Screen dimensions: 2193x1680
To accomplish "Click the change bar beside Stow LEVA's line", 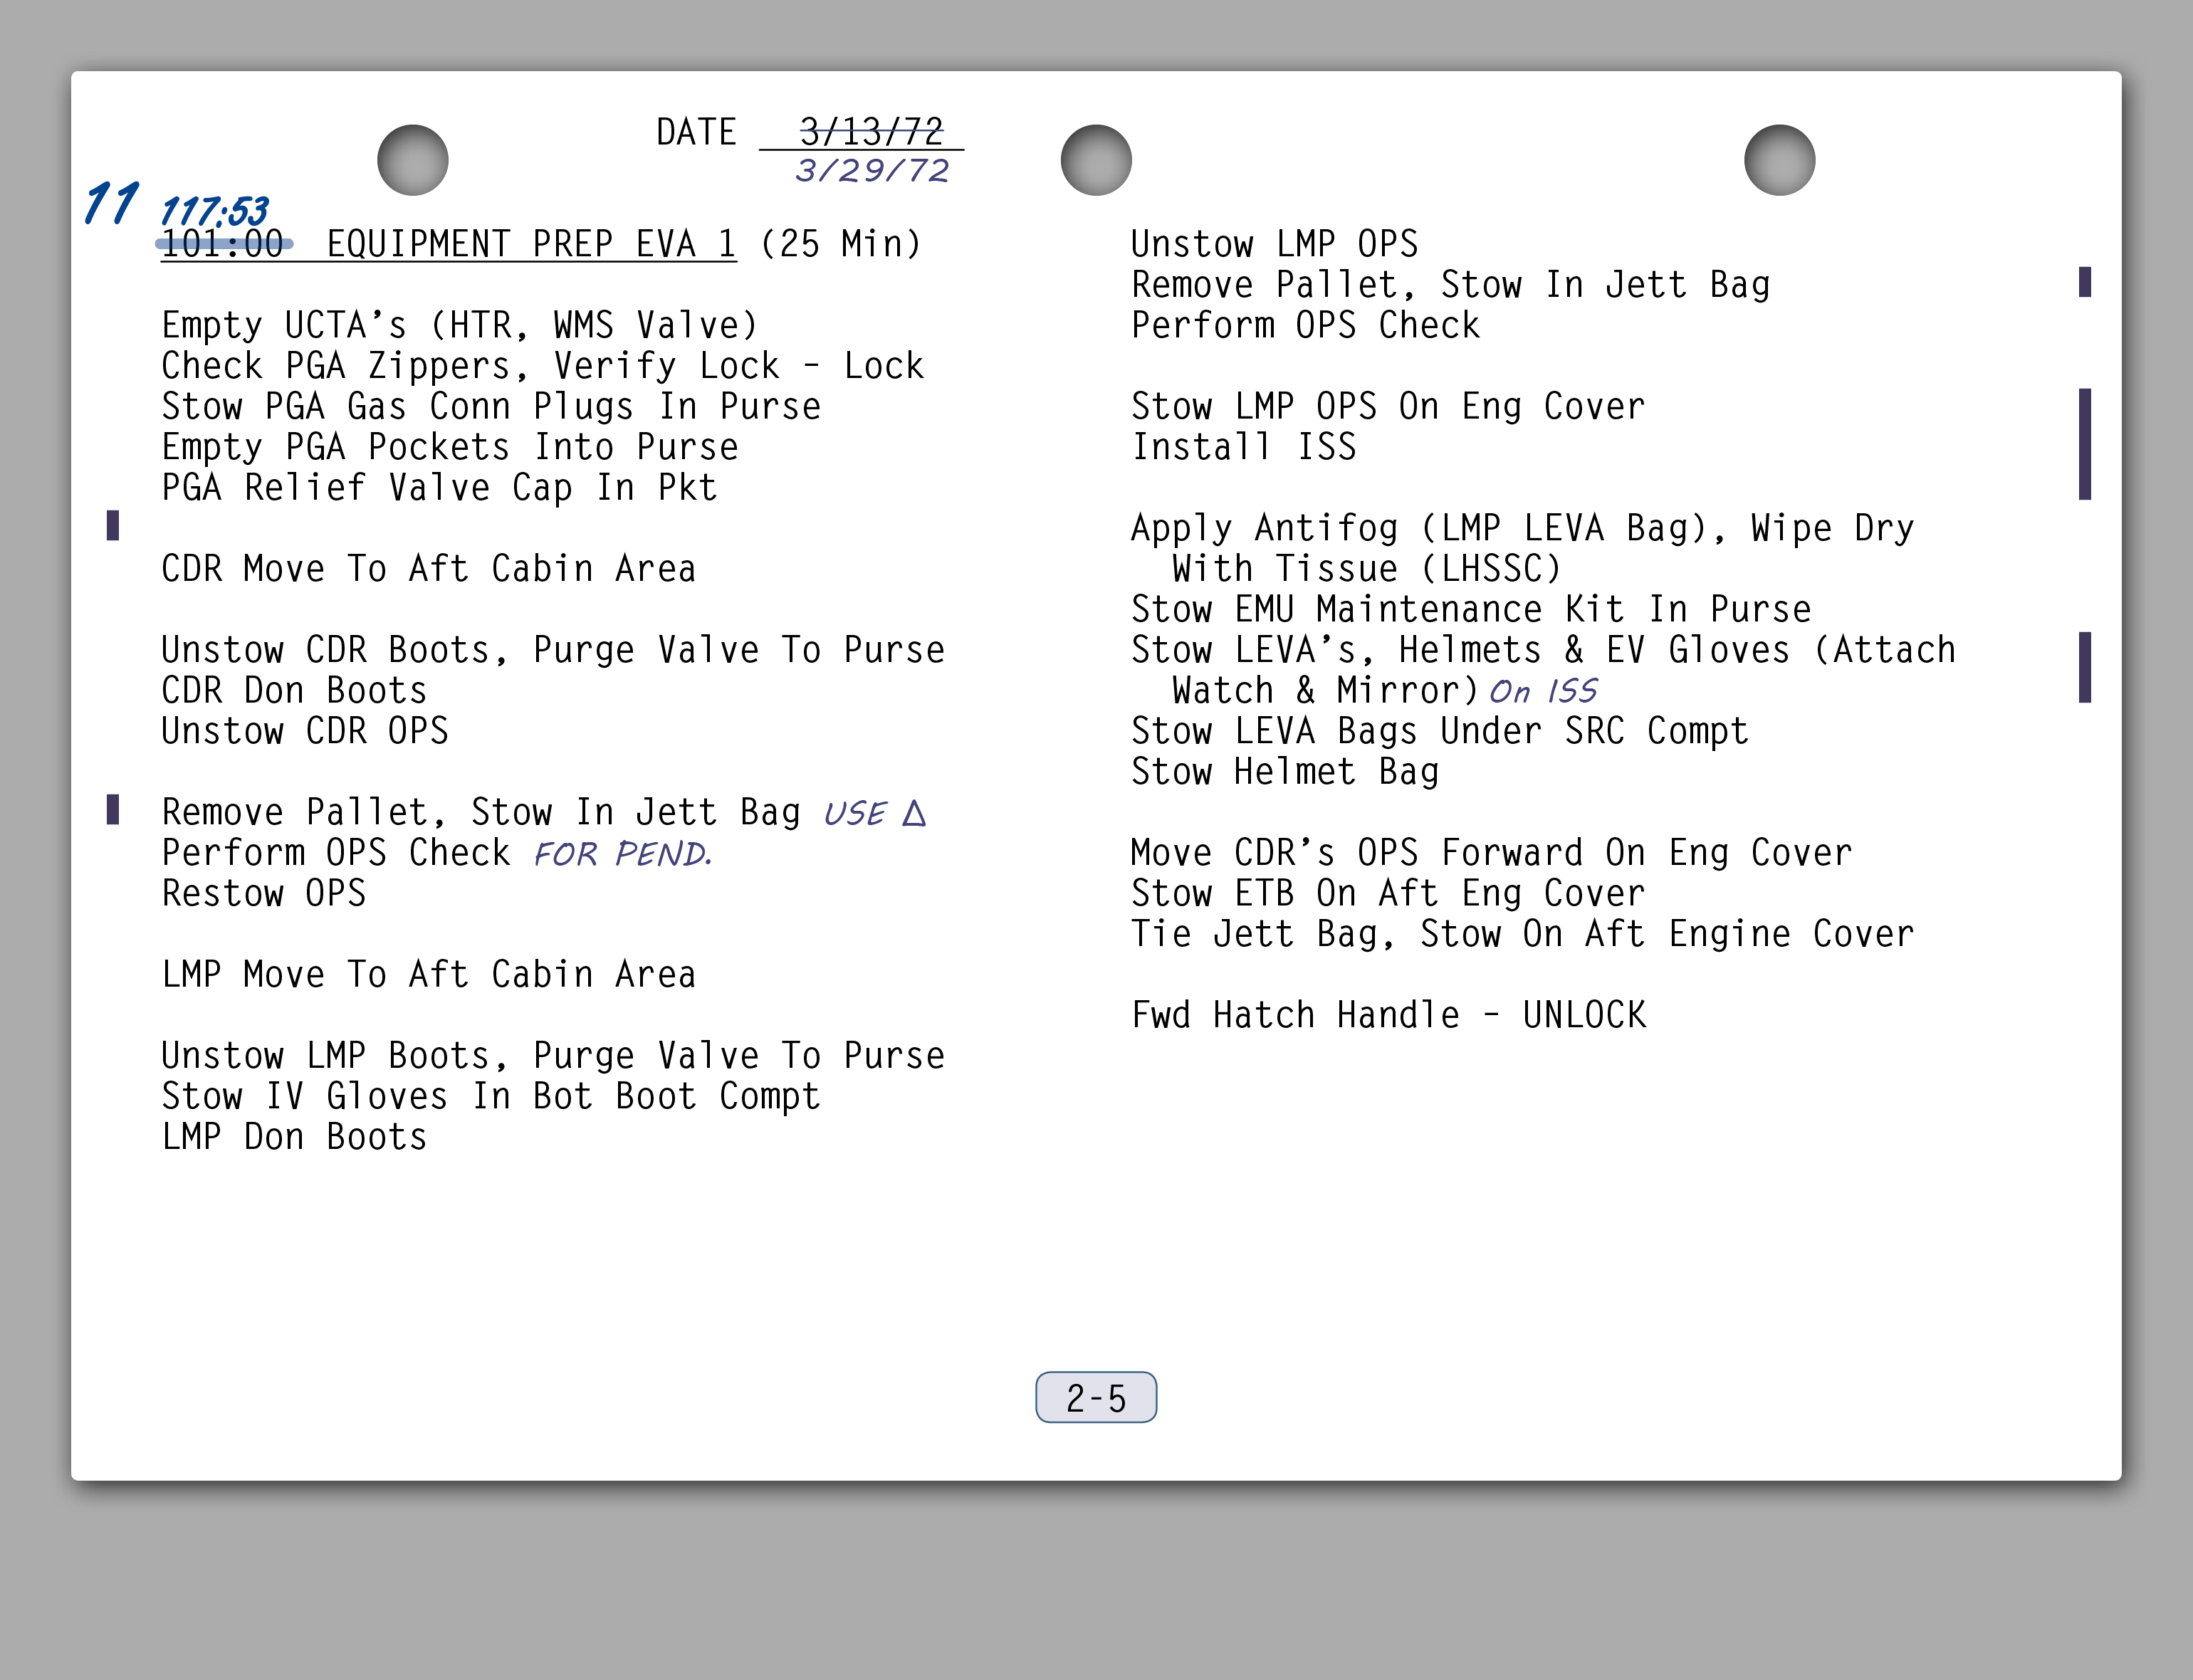I will point(2084,667).
